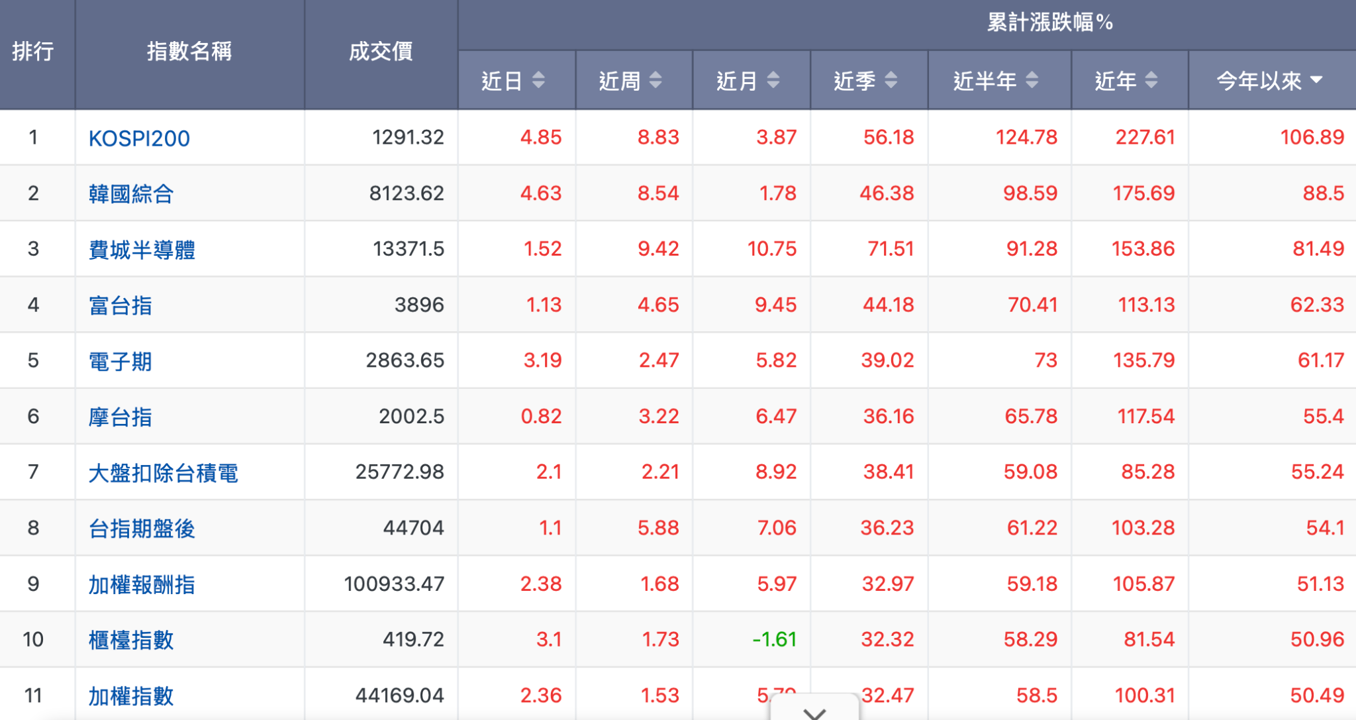Open the 摩台指 index link
1356x720 pixels.
click(x=120, y=417)
